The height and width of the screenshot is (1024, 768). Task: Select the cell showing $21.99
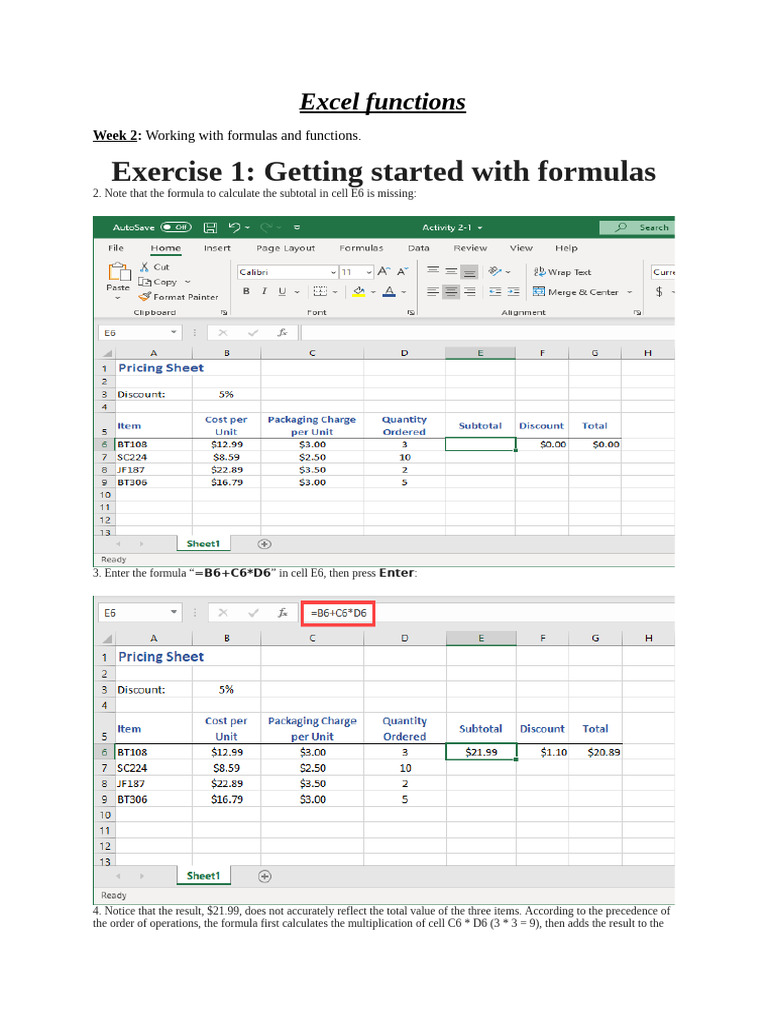pos(481,752)
